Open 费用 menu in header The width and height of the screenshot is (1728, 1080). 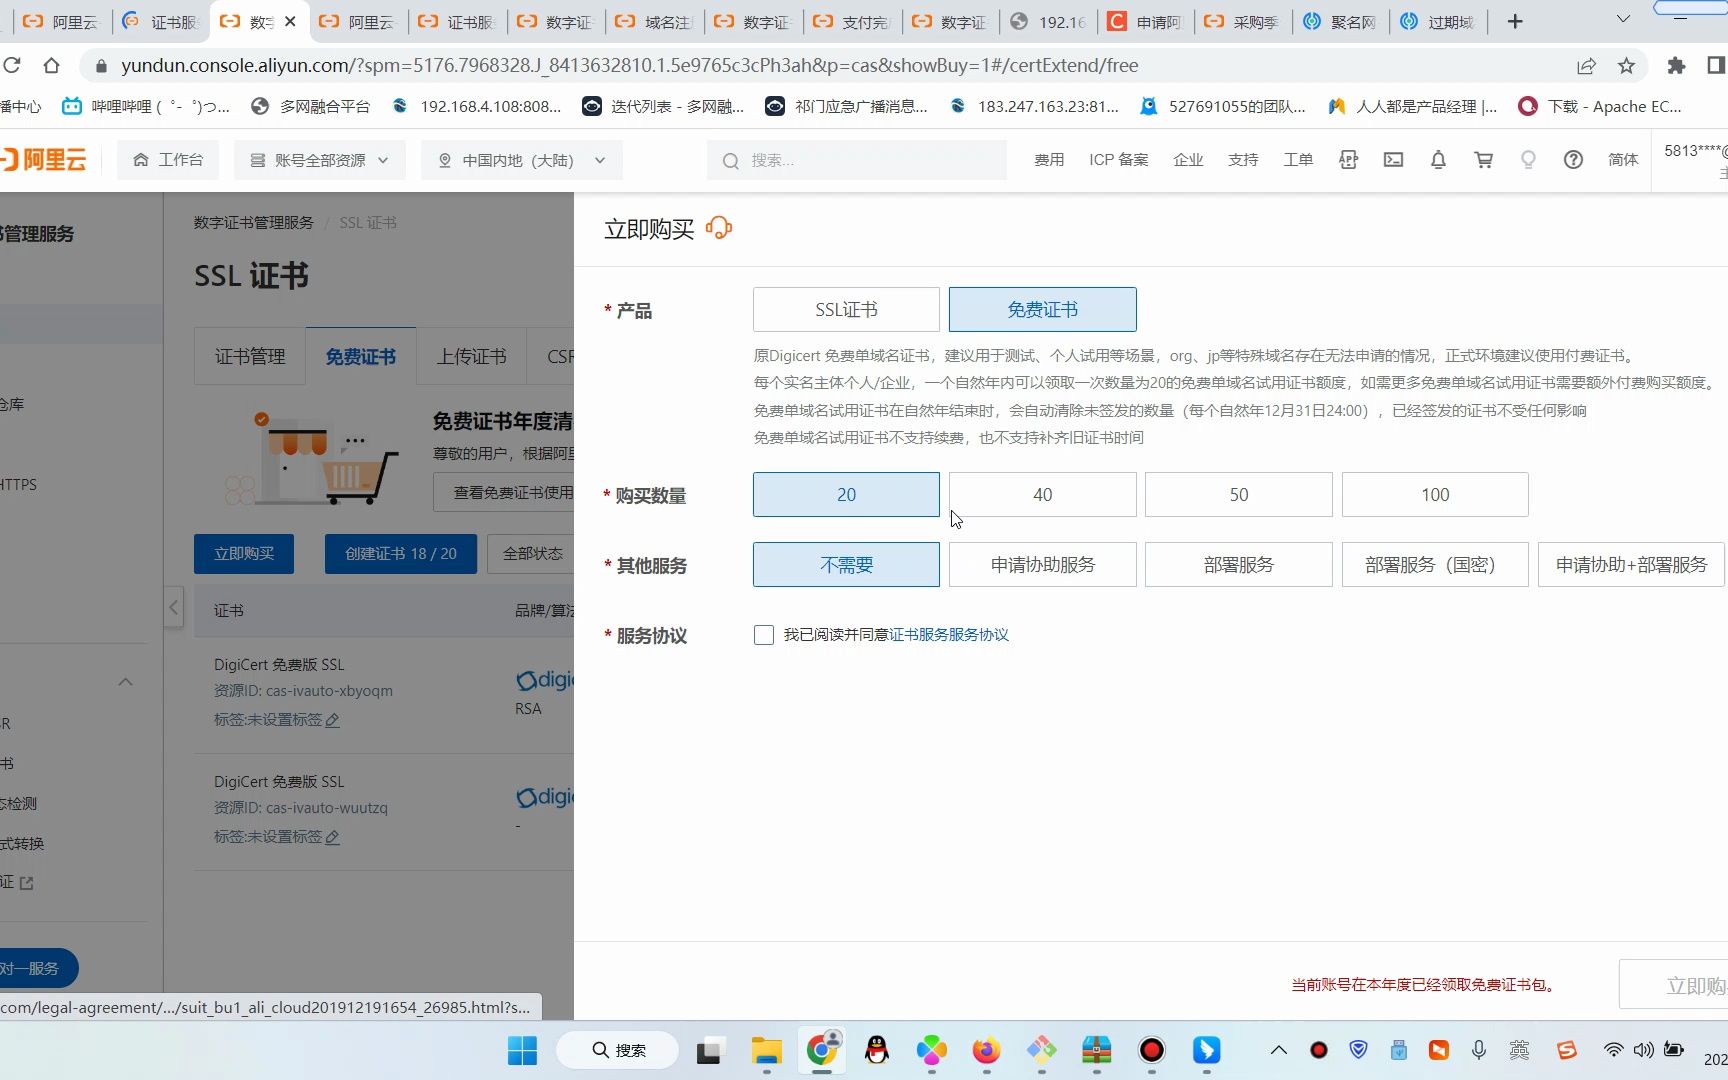tap(1049, 160)
